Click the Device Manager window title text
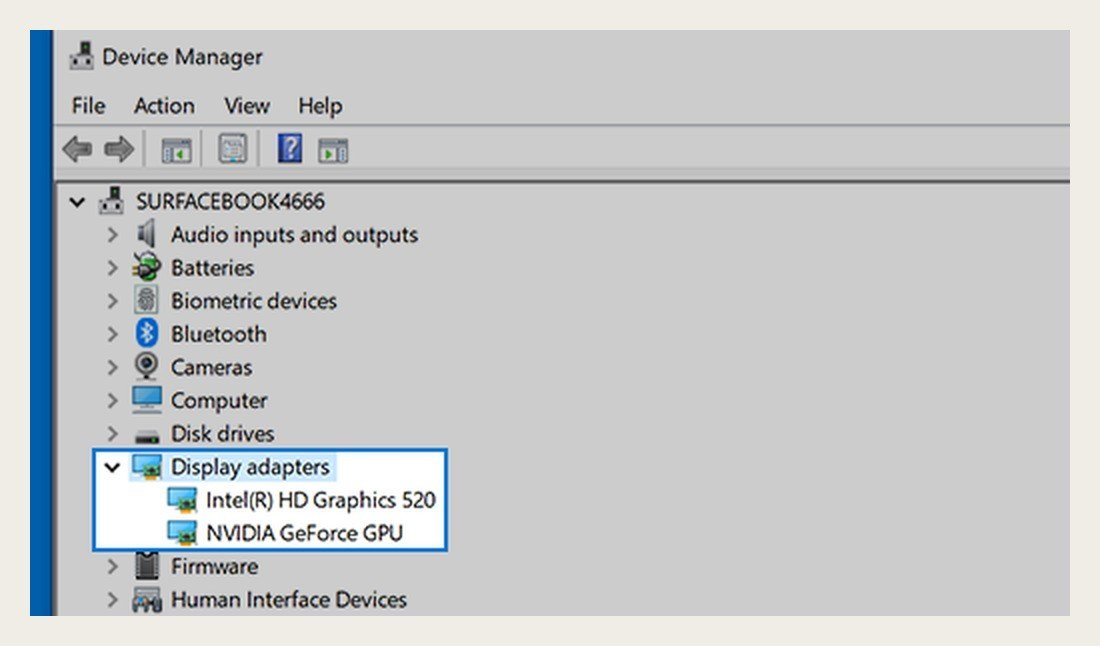 182,57
